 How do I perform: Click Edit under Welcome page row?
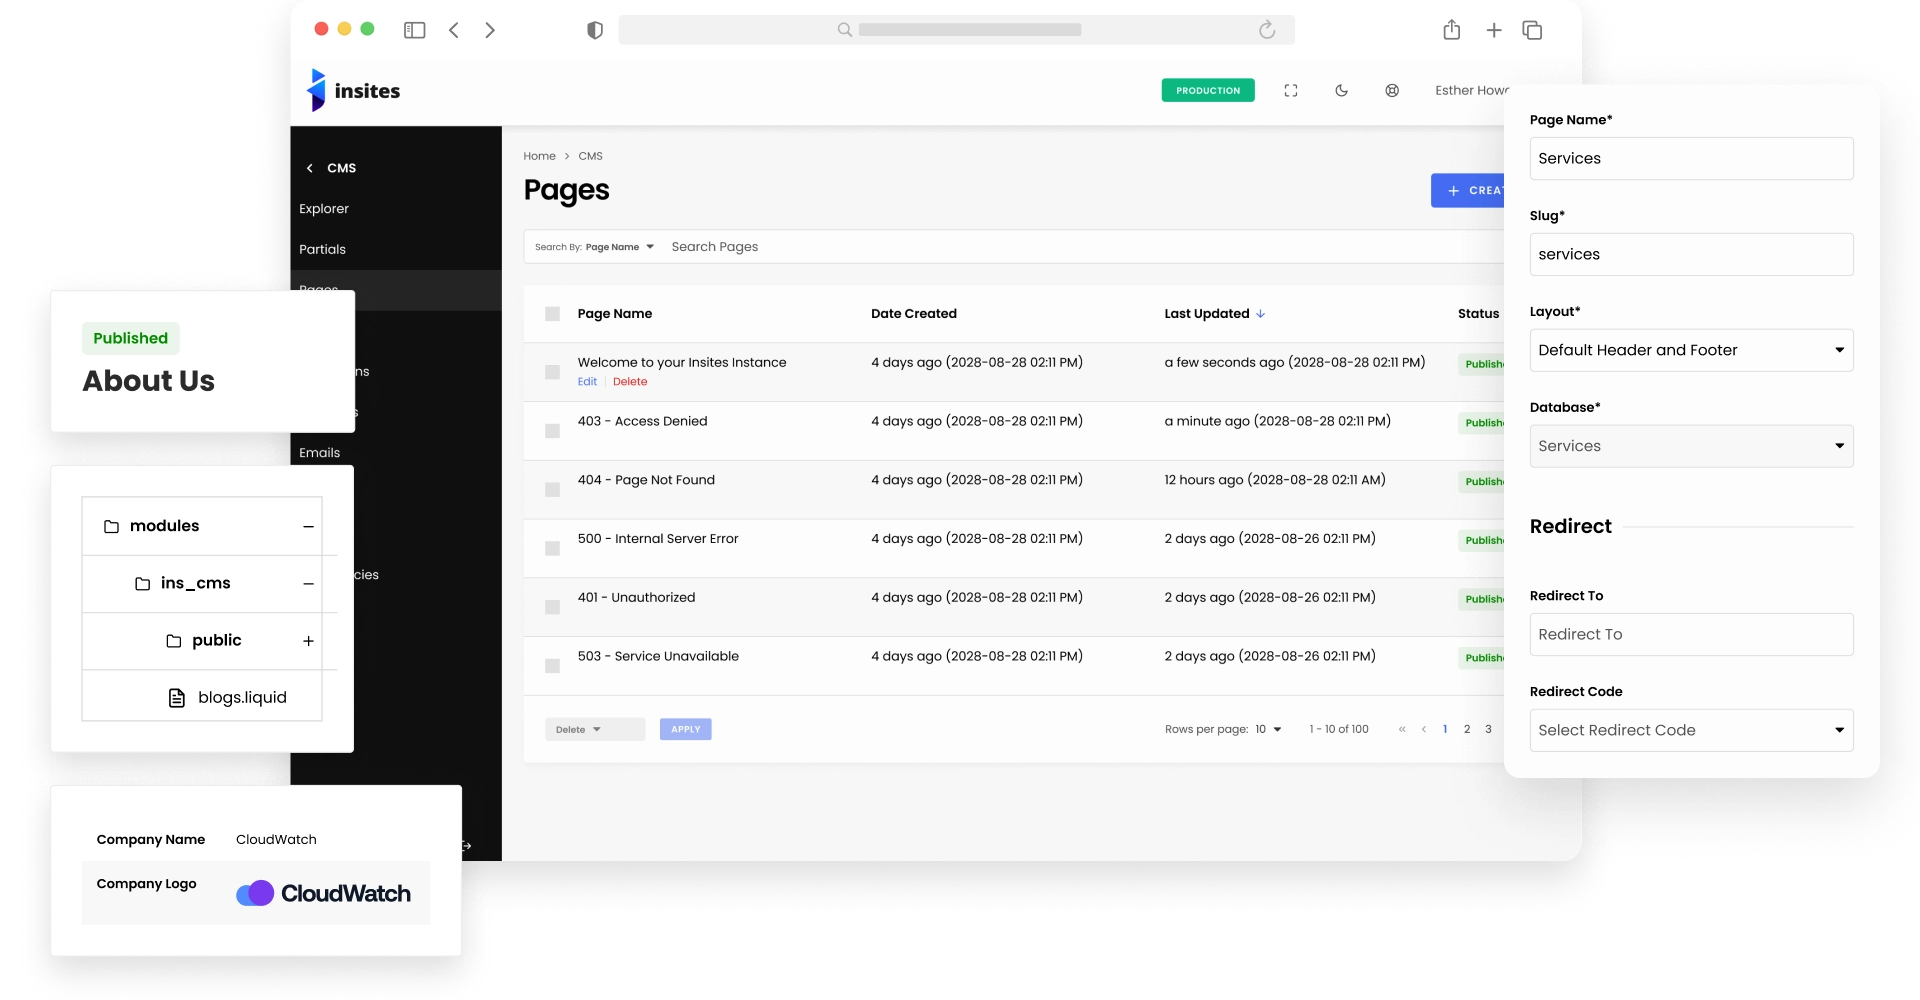coord(587,382)
